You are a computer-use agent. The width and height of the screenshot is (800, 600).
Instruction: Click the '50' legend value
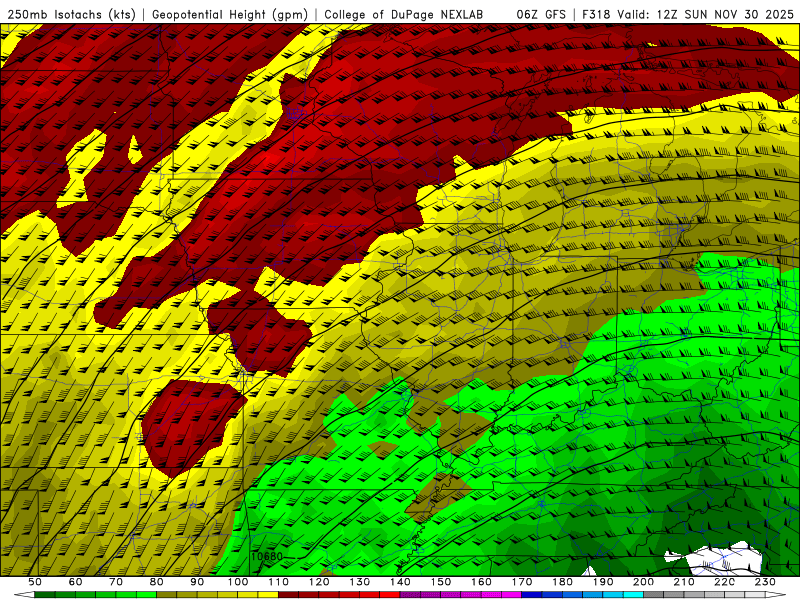tap(35, 582)
